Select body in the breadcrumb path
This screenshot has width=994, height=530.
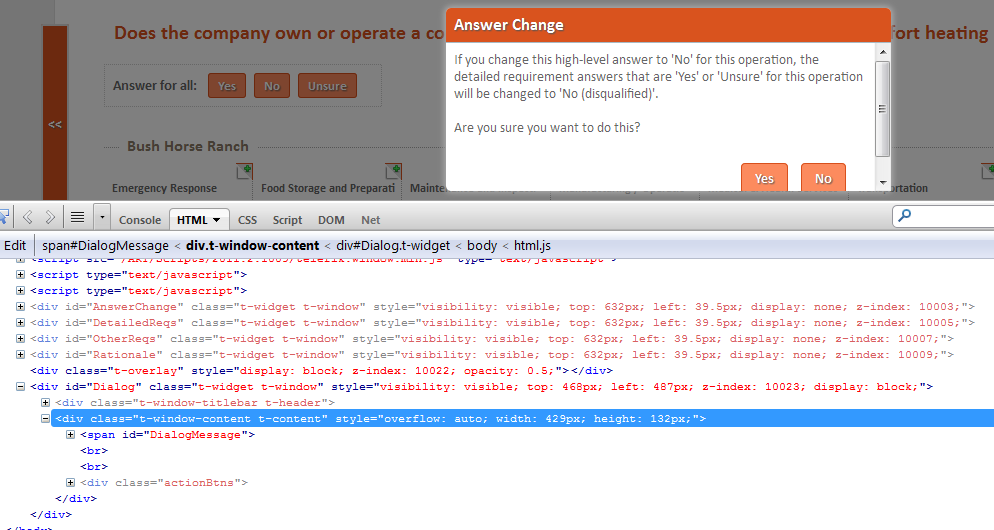482,245
